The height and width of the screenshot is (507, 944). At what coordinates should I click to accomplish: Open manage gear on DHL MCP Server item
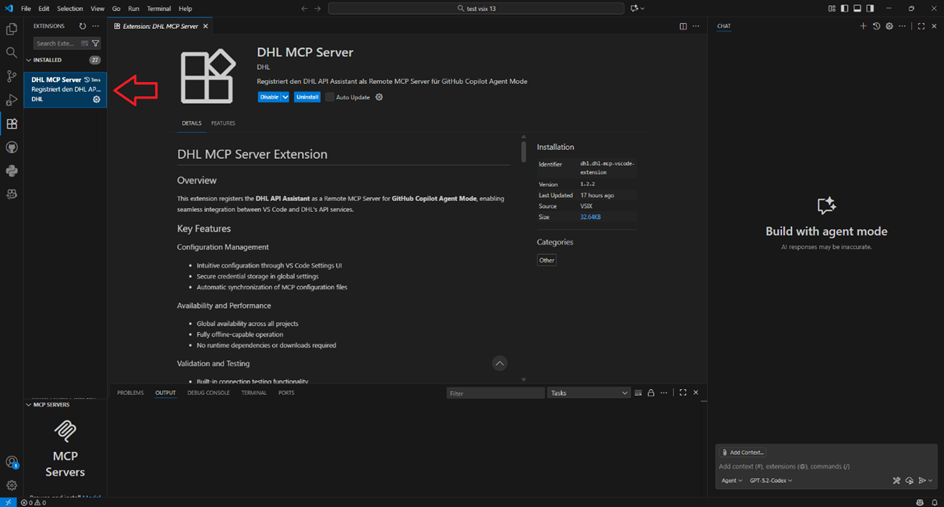pyautogui.click(x=96, y=99)
